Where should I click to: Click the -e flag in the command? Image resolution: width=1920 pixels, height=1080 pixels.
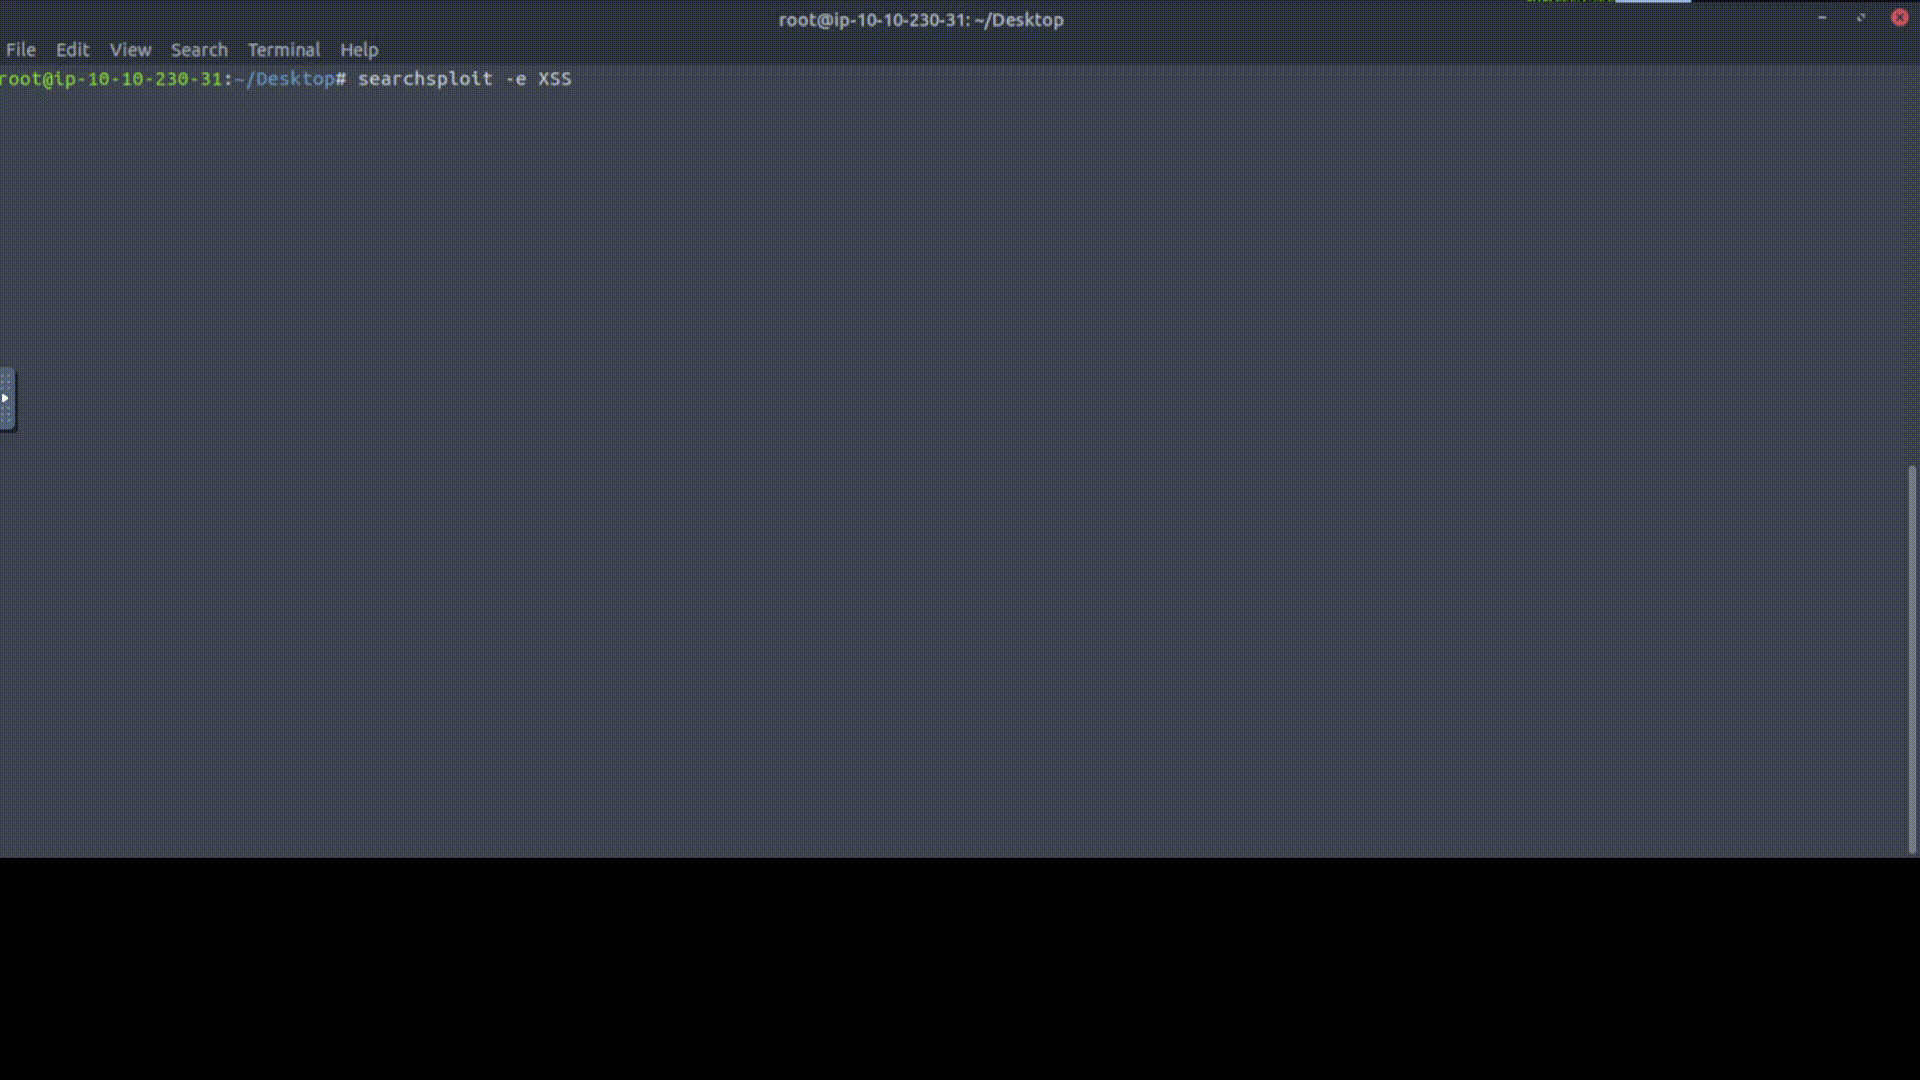coord(515,78)
